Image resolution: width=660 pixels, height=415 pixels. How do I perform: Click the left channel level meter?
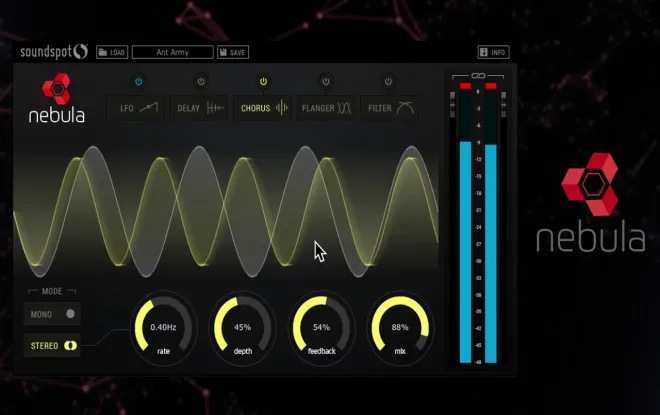pos(465,226)
